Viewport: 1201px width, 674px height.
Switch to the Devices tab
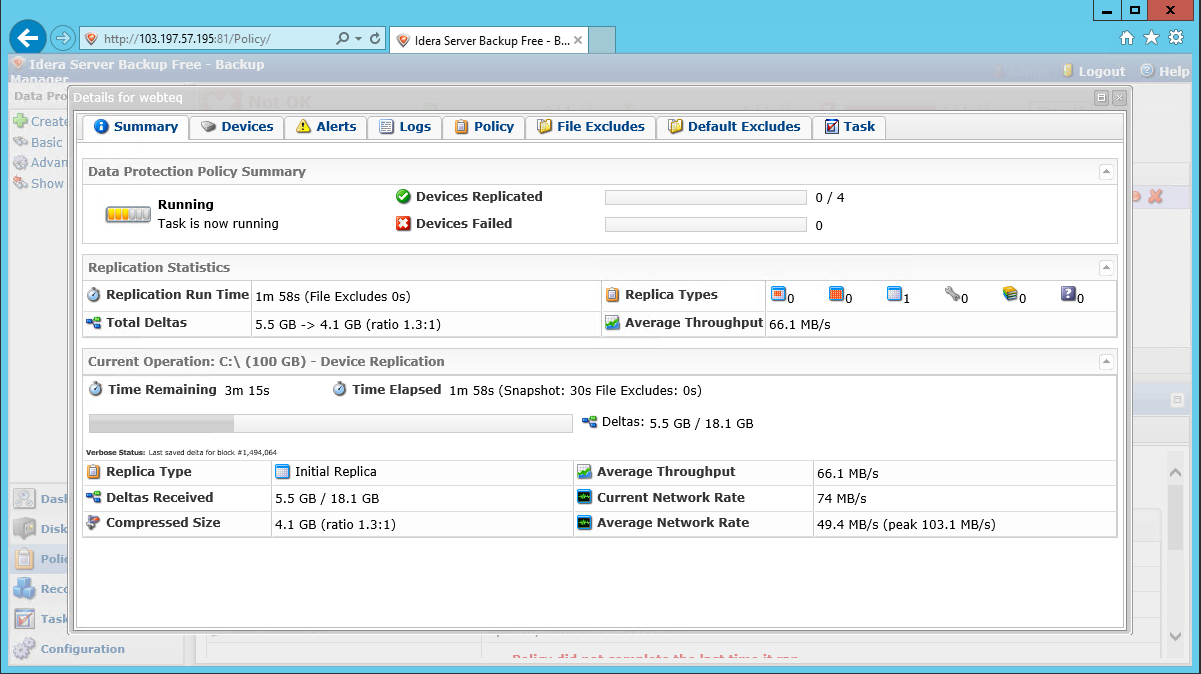pos(237,127)
